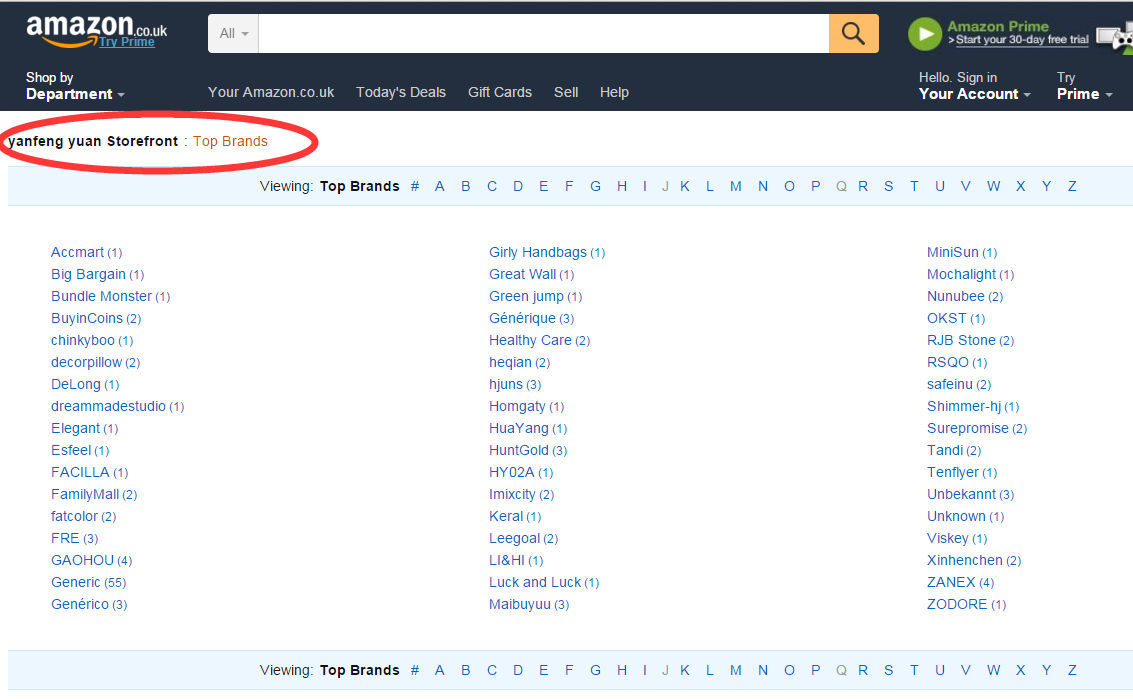
Task: Open Generic brand with 55 items
Action: tap(76, 583)
